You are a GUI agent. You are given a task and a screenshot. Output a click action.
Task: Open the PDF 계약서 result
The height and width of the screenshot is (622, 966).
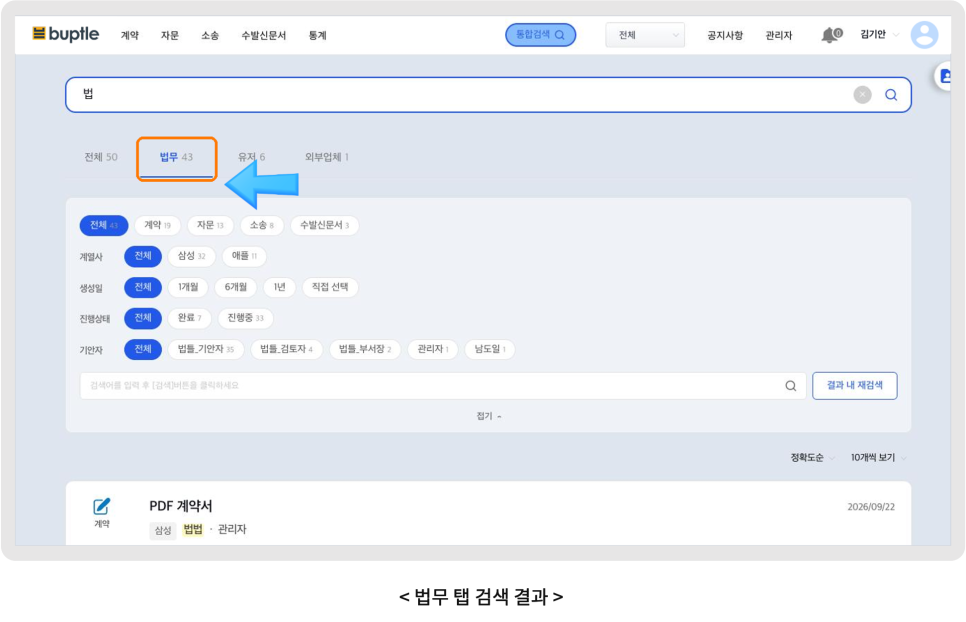tap(181, 506)
